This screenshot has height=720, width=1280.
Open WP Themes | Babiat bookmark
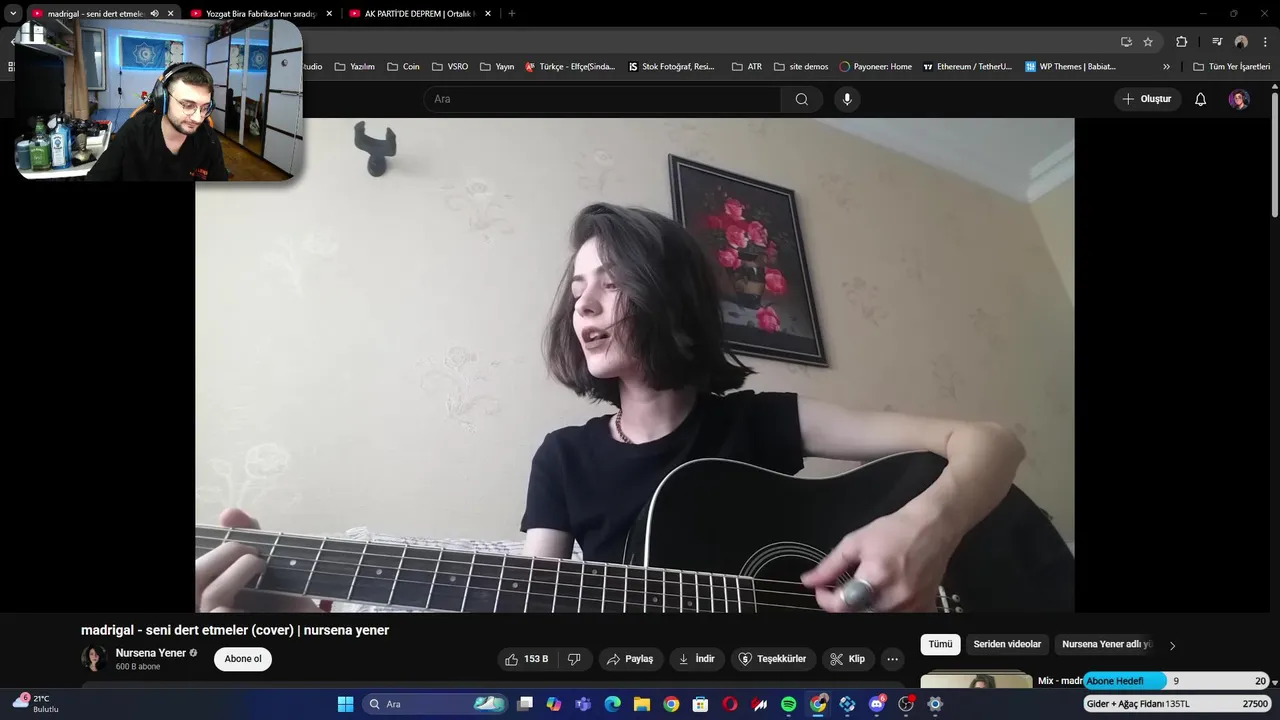pos(1070,67)
